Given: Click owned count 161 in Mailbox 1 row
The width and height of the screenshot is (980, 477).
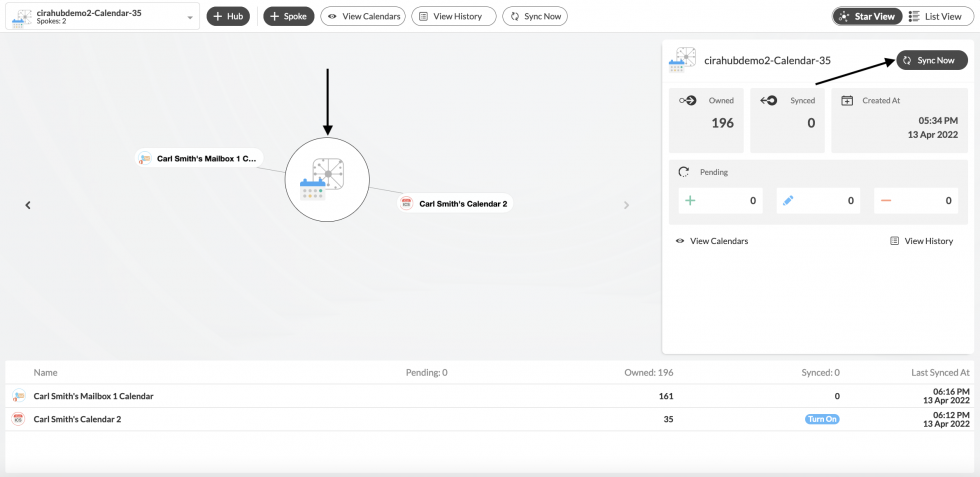Looking at the screenshot, I should pos(666,396).
